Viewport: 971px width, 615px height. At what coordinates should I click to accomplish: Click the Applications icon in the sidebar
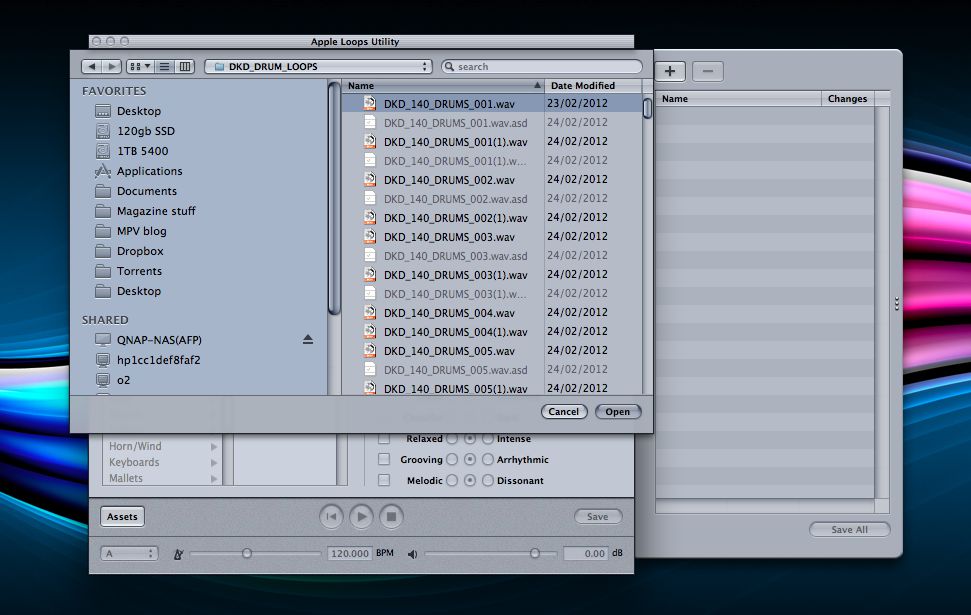(x=103, y=171)
